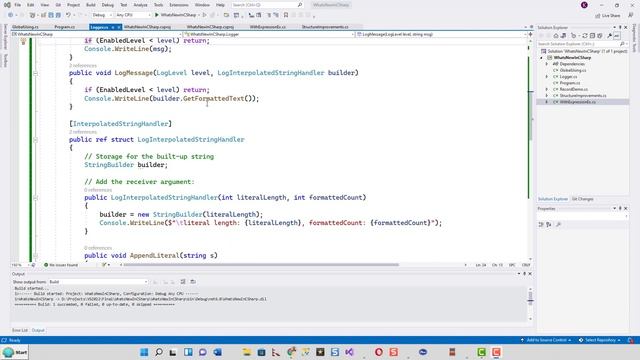The height and width of the screenshot is (360, 640).
Task: Click Home icon in Solution Explorer toolbar
Action: pyautogui.click(x=556, y=36)
